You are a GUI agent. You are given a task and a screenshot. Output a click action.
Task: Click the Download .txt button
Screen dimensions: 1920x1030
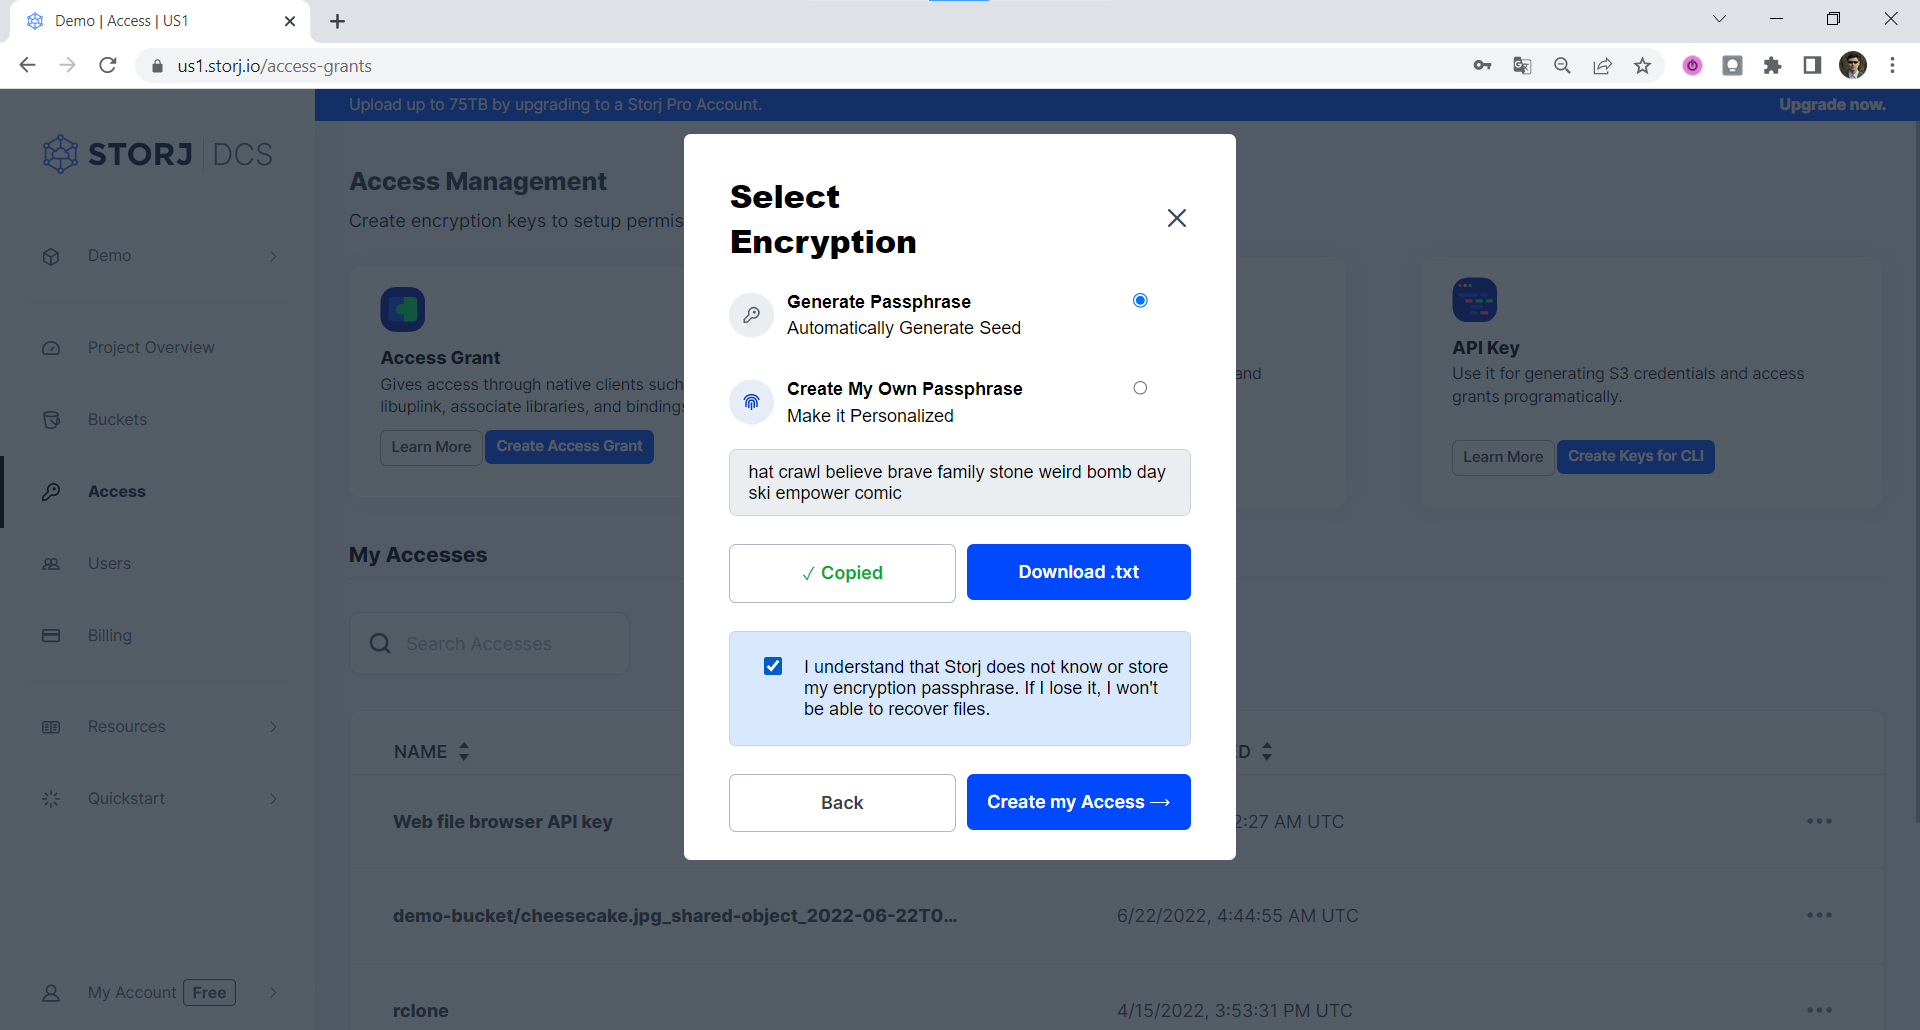pyautogui.click(x=1078, y=572)
